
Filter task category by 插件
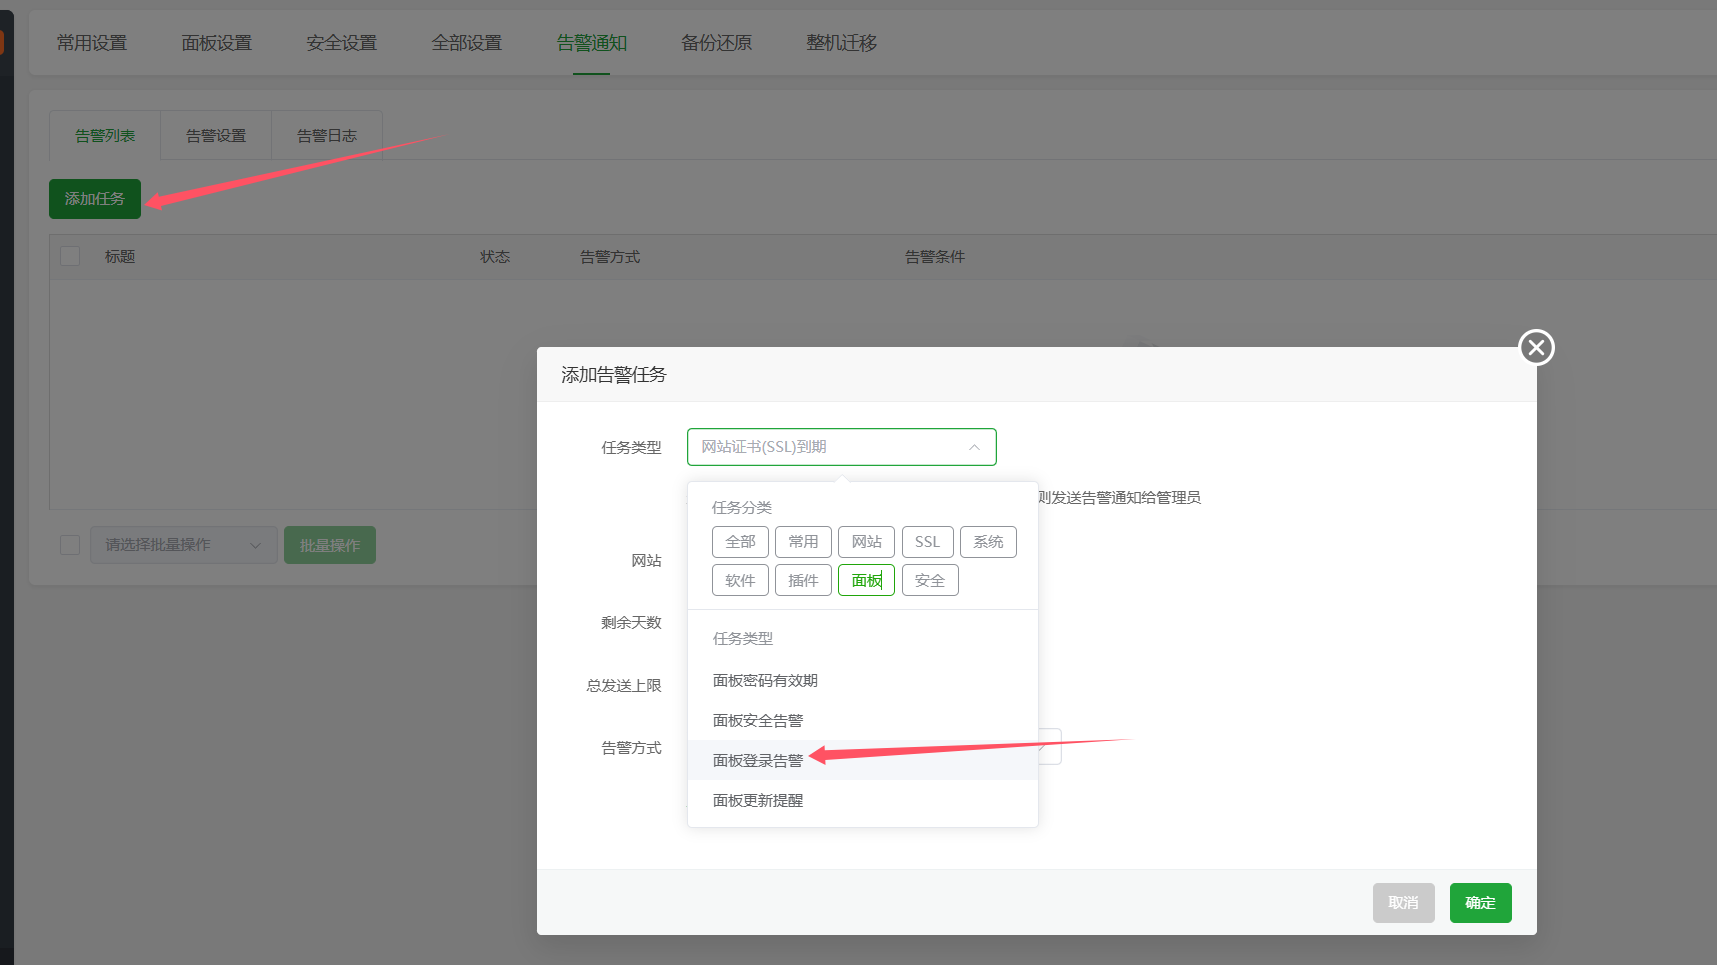[803, 580]
